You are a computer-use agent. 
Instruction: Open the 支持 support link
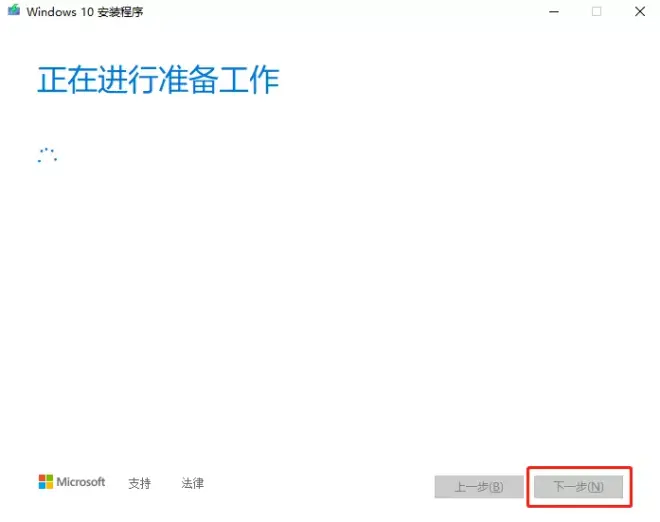point(139,483)
